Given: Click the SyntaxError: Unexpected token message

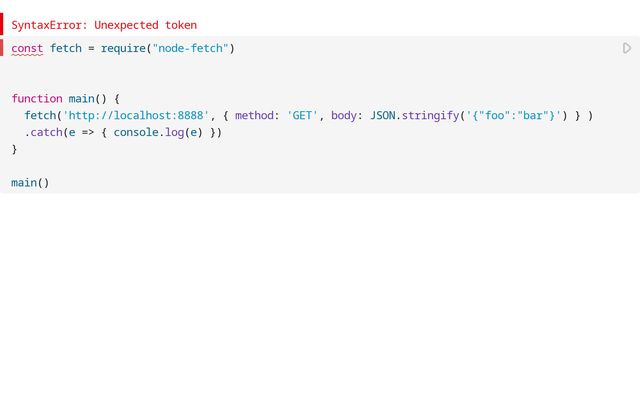Looking at the screenshot, I should pyautogui.click(x=104, y=25).
